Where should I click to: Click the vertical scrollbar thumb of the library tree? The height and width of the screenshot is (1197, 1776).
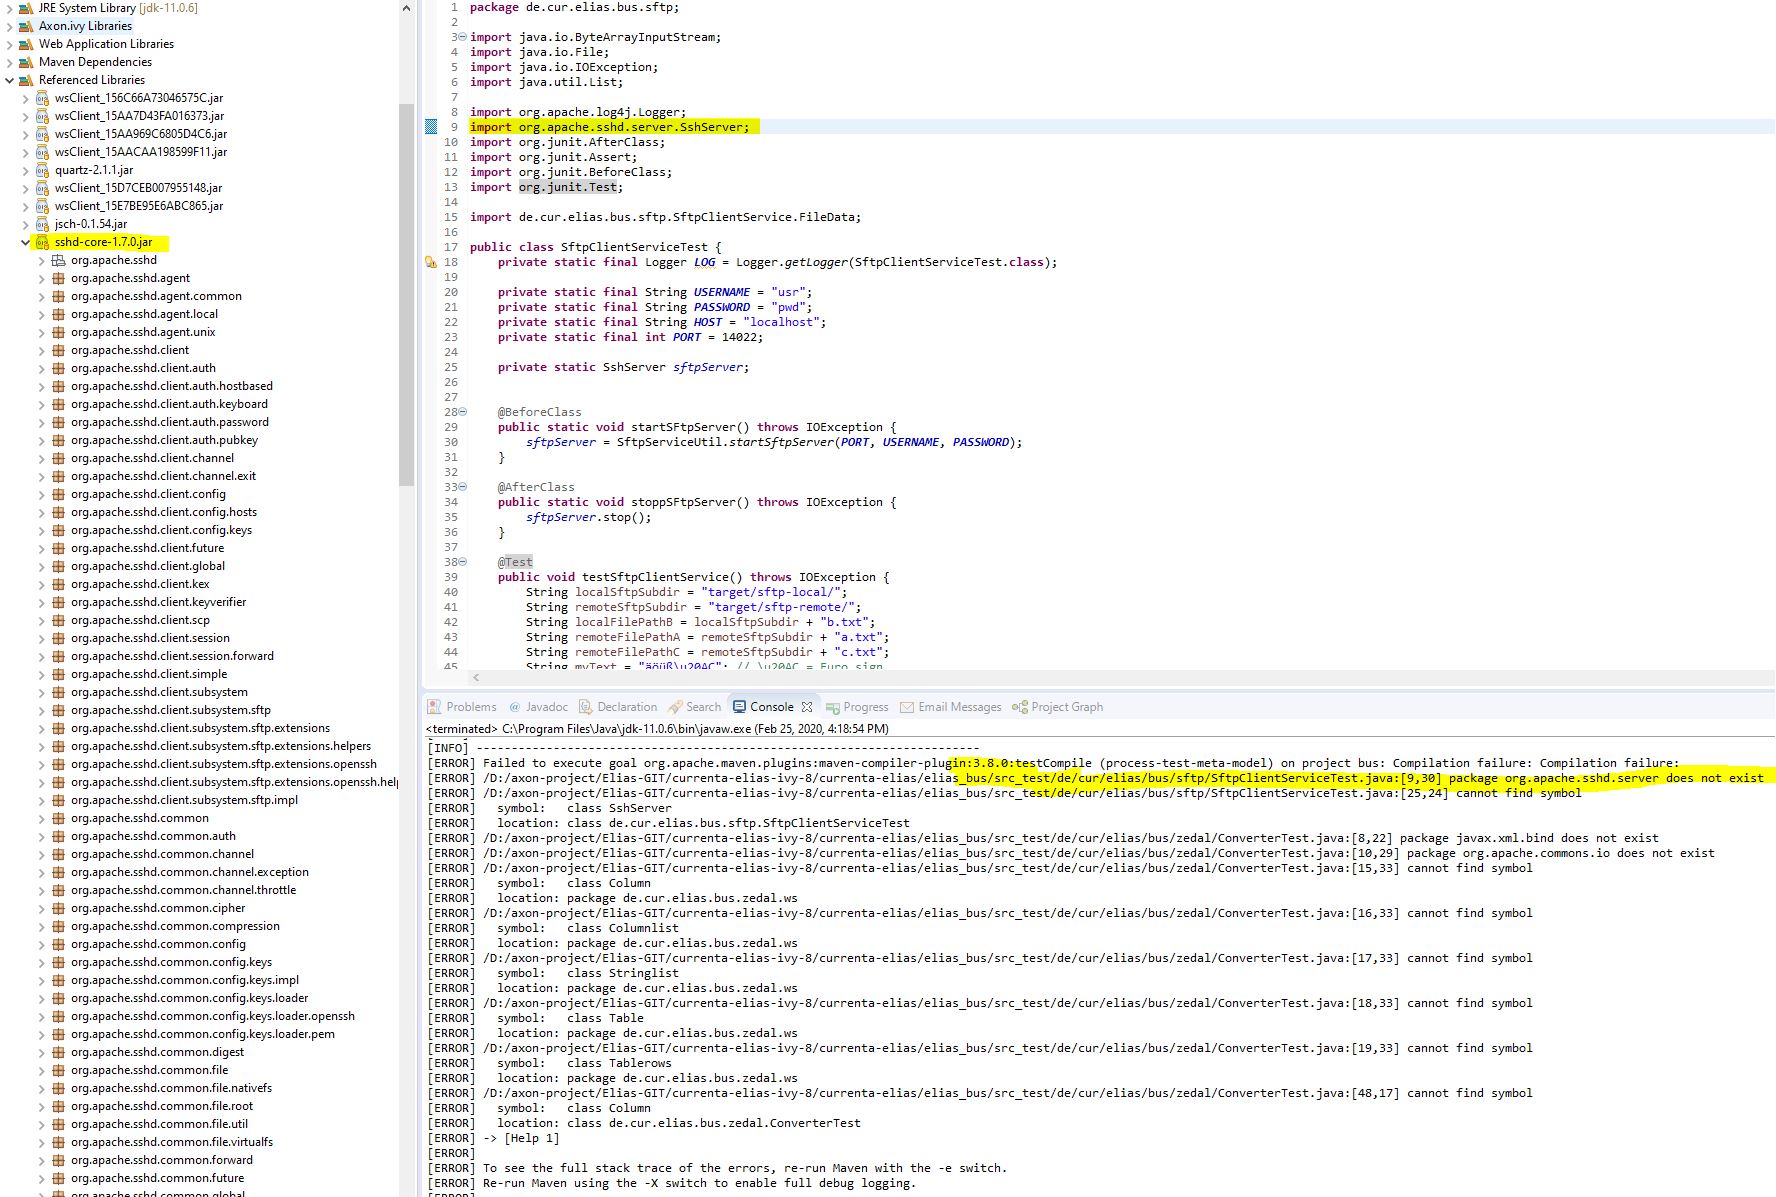pos(406,295)
